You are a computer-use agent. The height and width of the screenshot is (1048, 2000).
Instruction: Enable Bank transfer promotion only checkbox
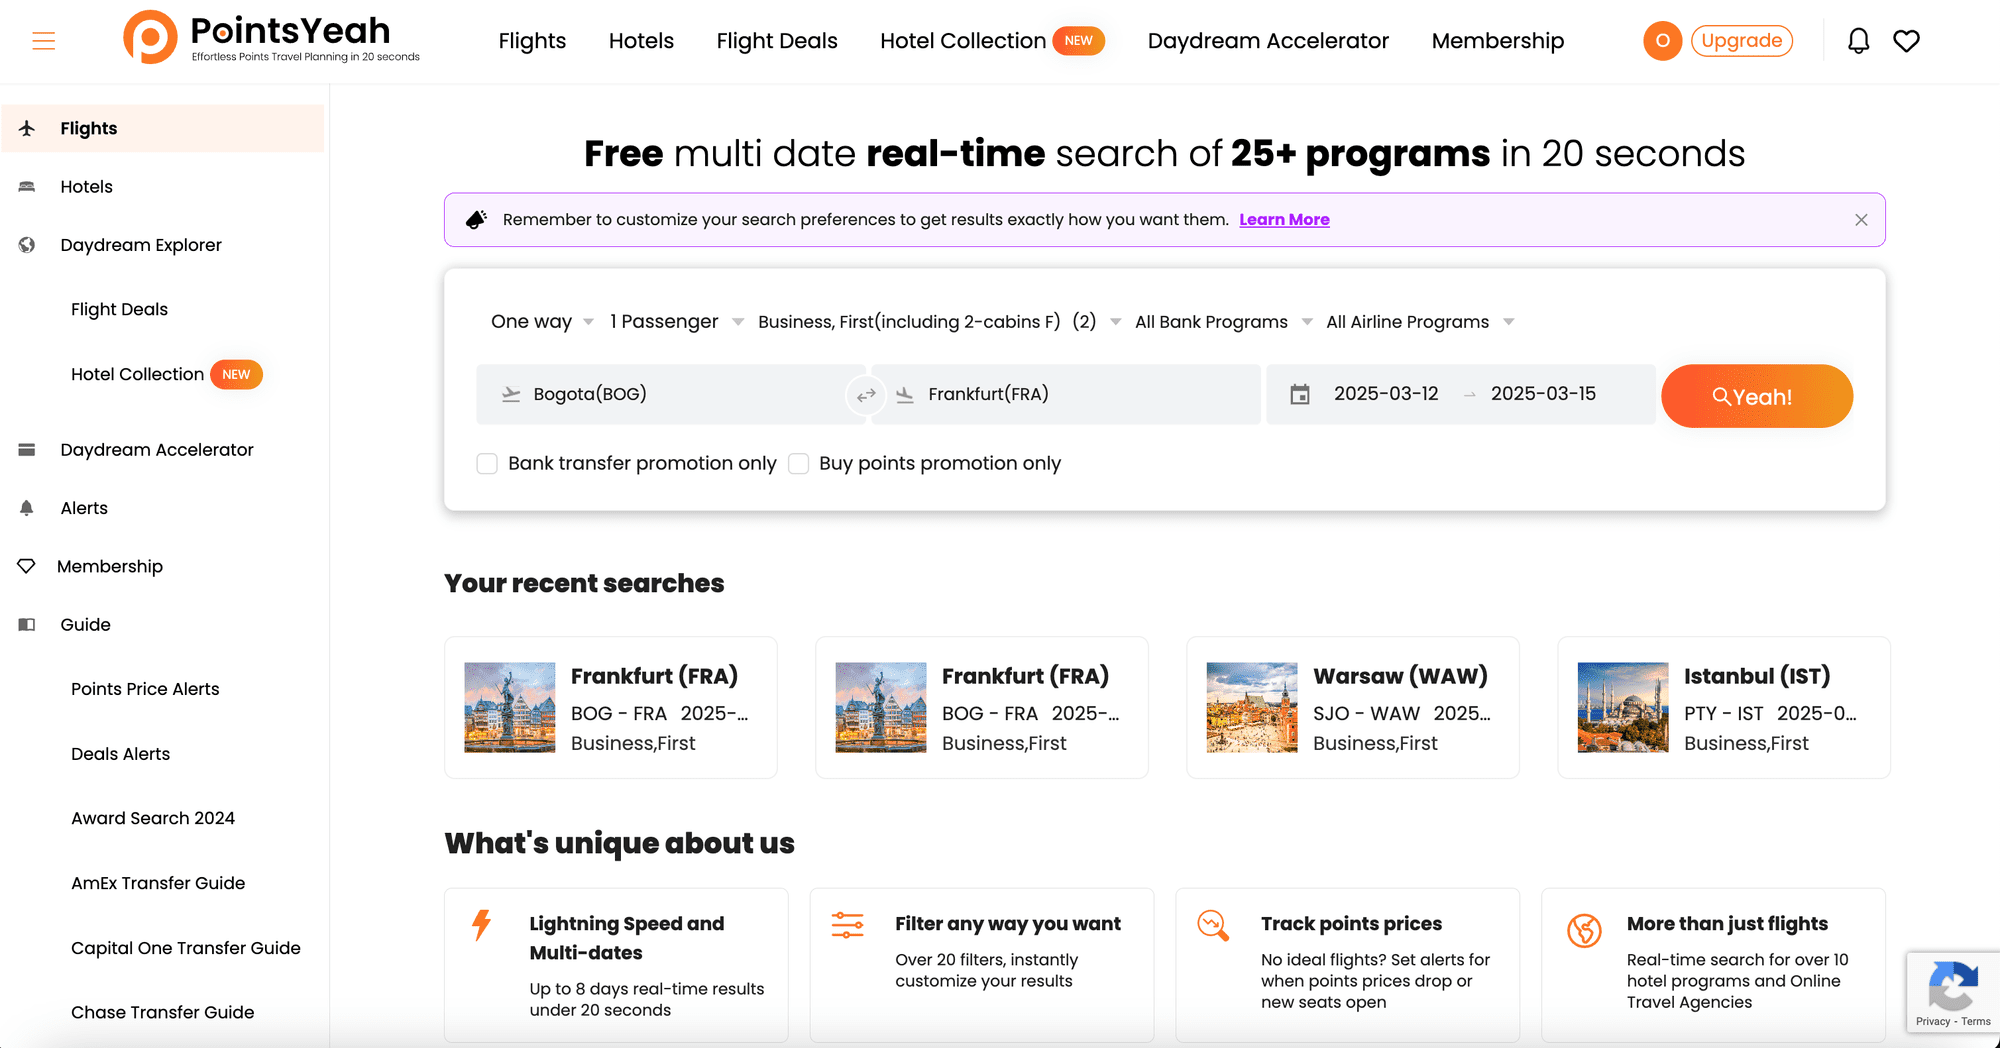(x=487, y=463)
